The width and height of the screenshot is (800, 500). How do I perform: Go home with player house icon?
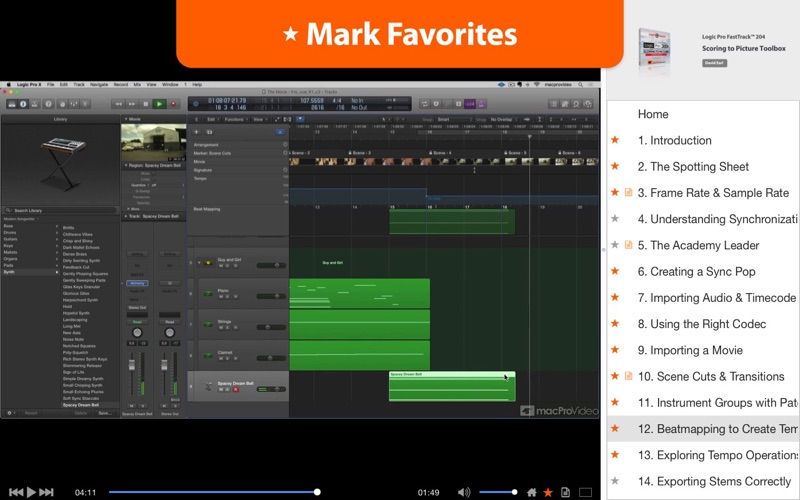pos(532,492)
